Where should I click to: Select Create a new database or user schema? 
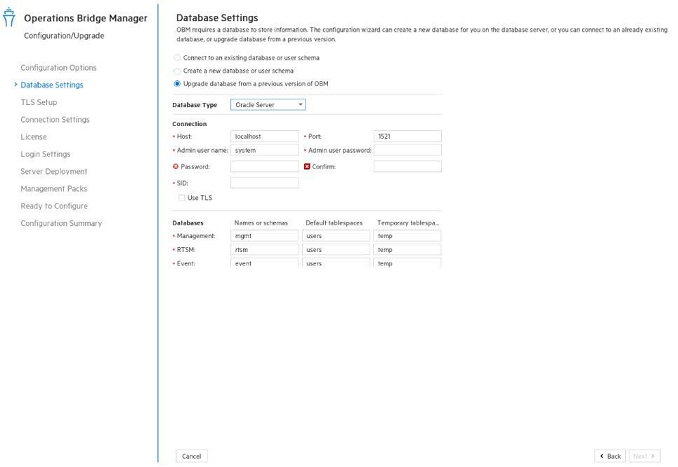[x=177, y=71]
